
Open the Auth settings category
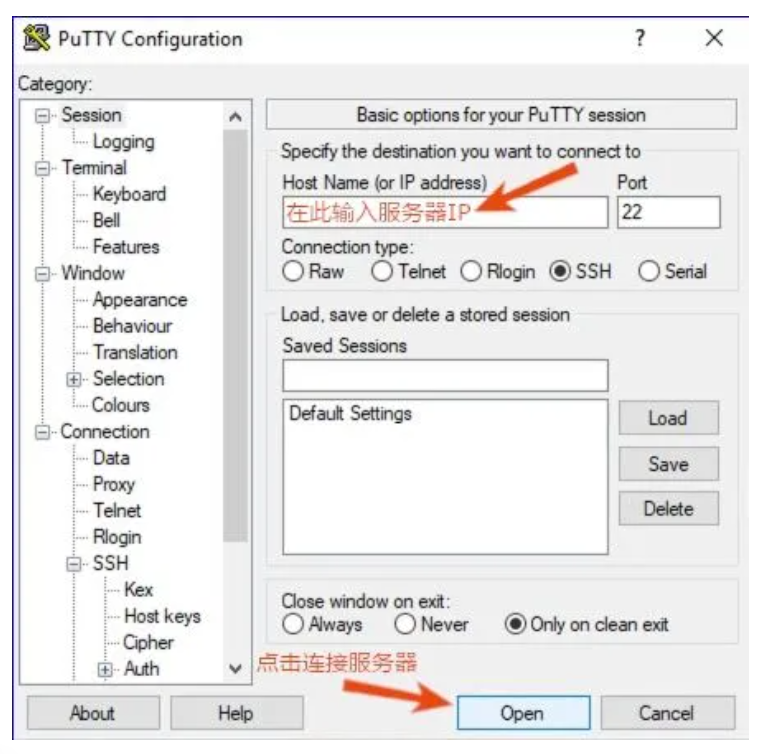(x=141, y=669)
